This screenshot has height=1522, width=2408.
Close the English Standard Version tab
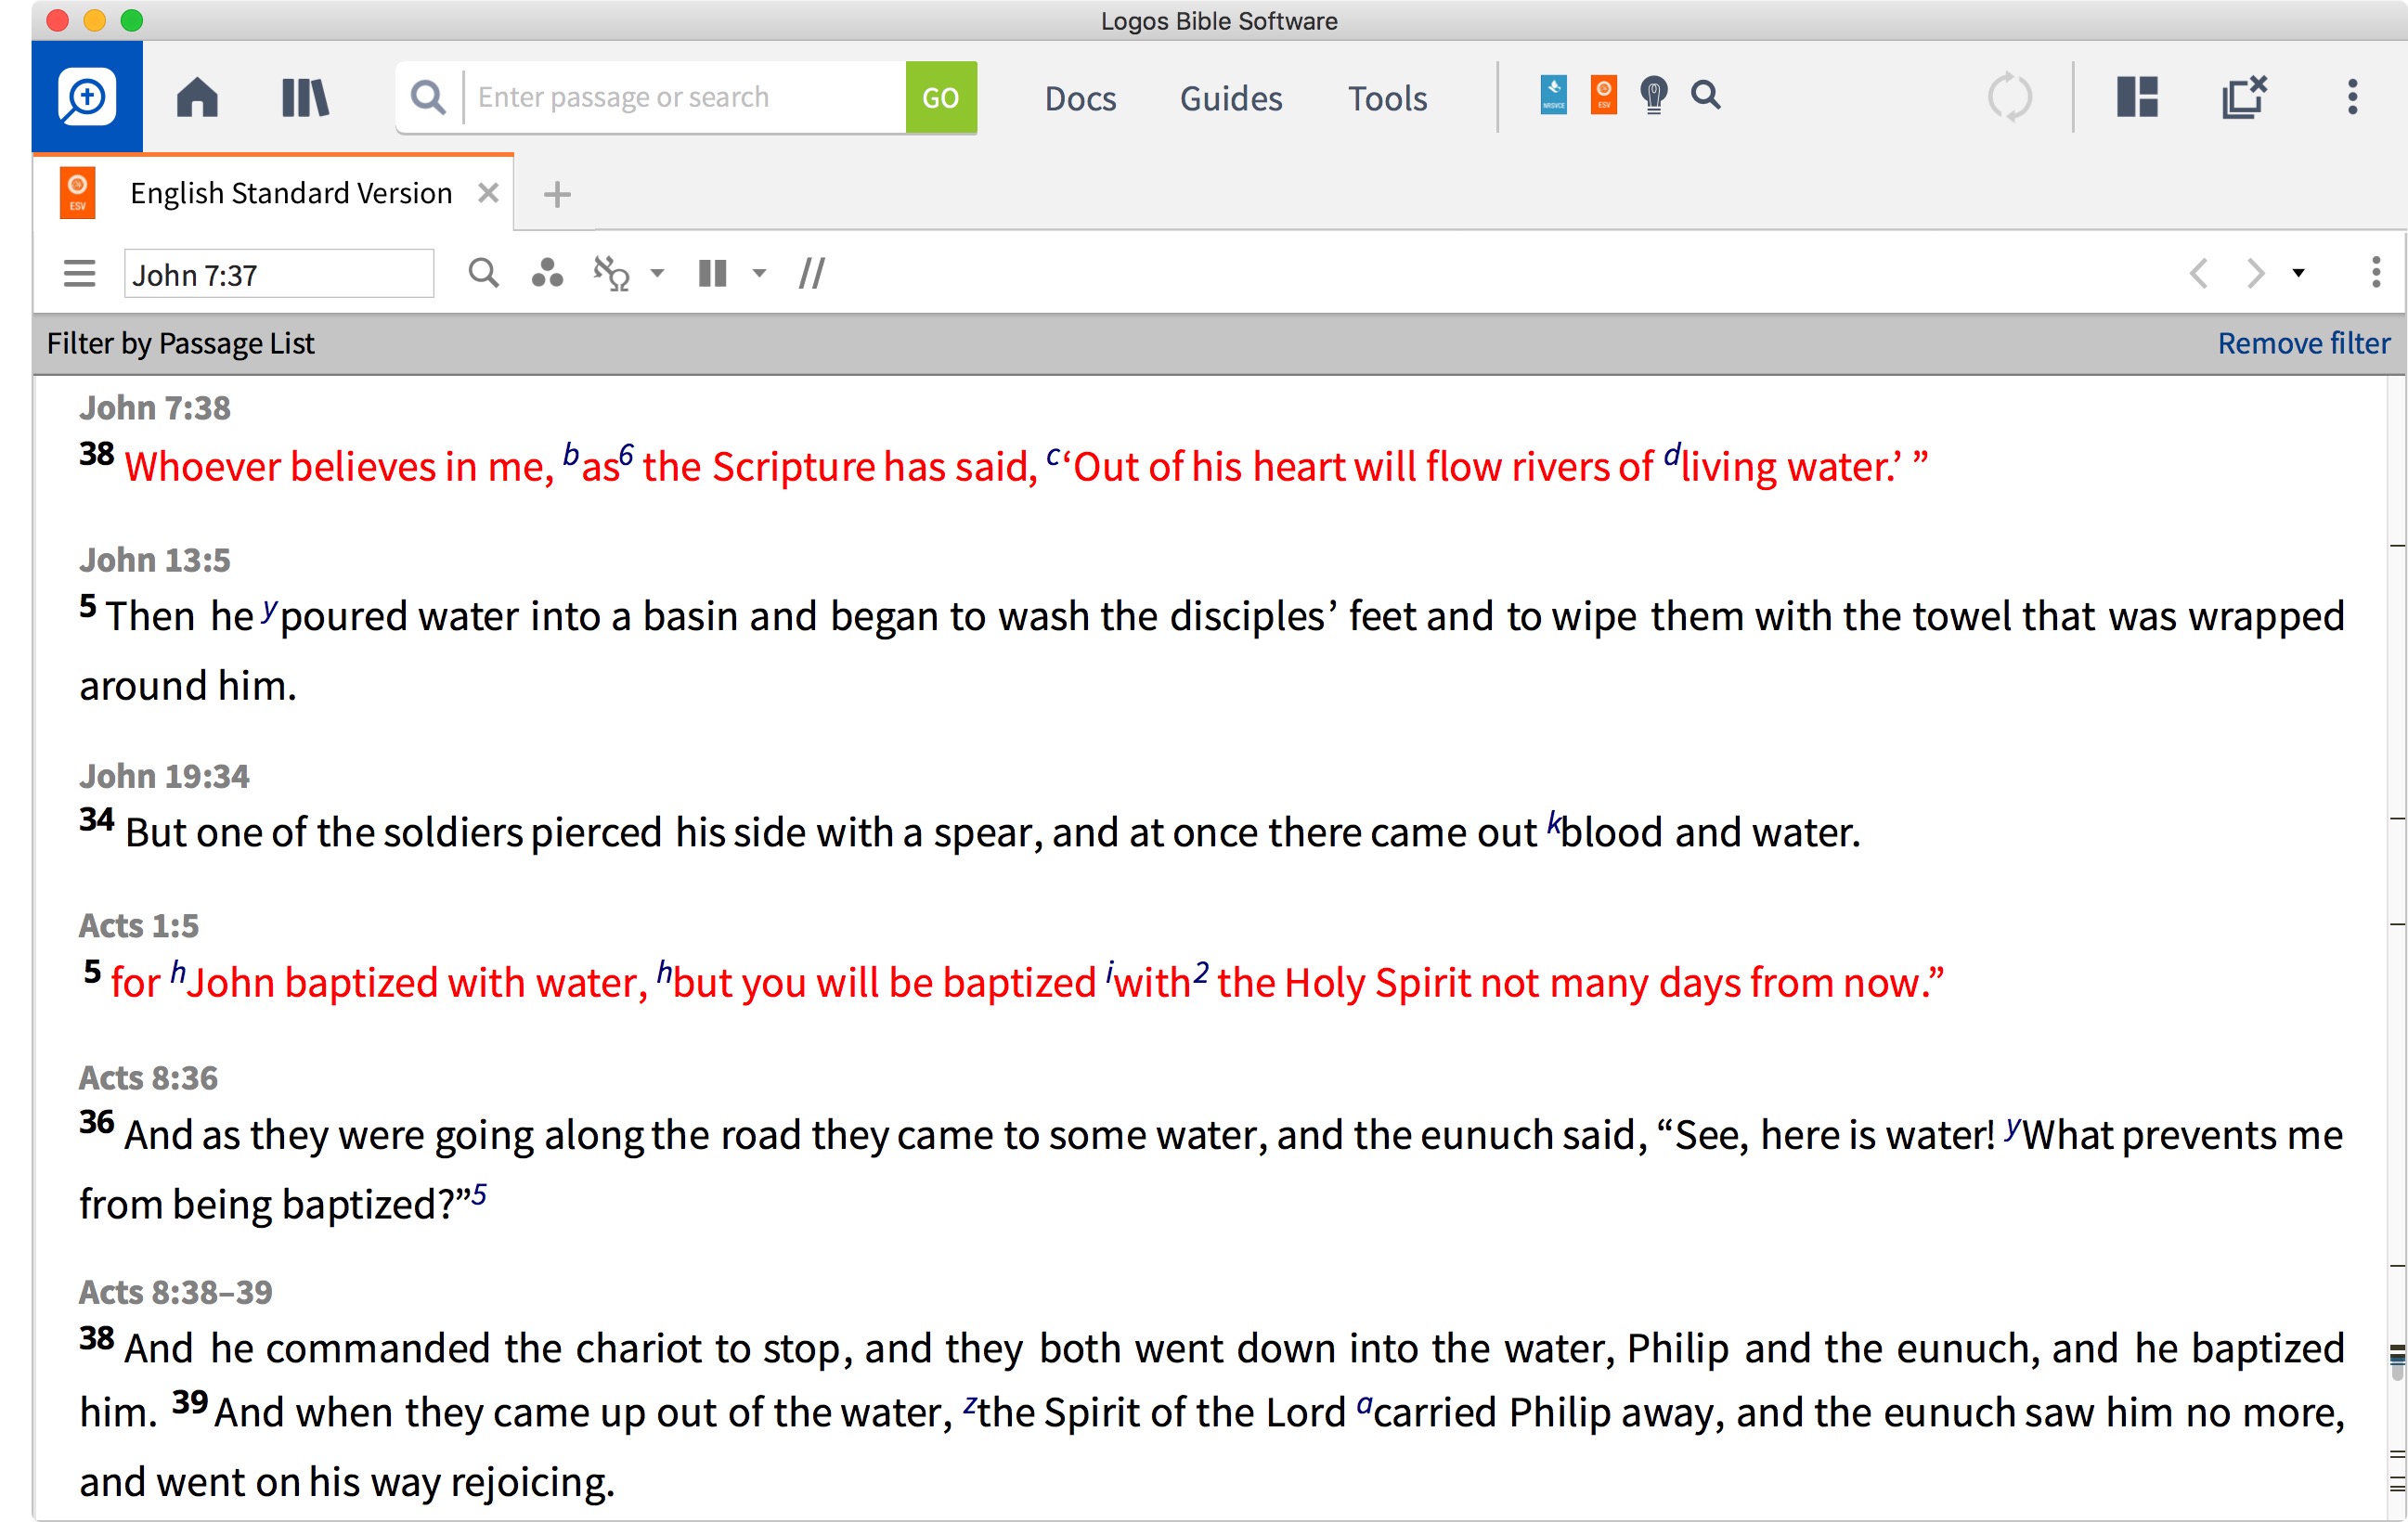(x=488, y=193)
